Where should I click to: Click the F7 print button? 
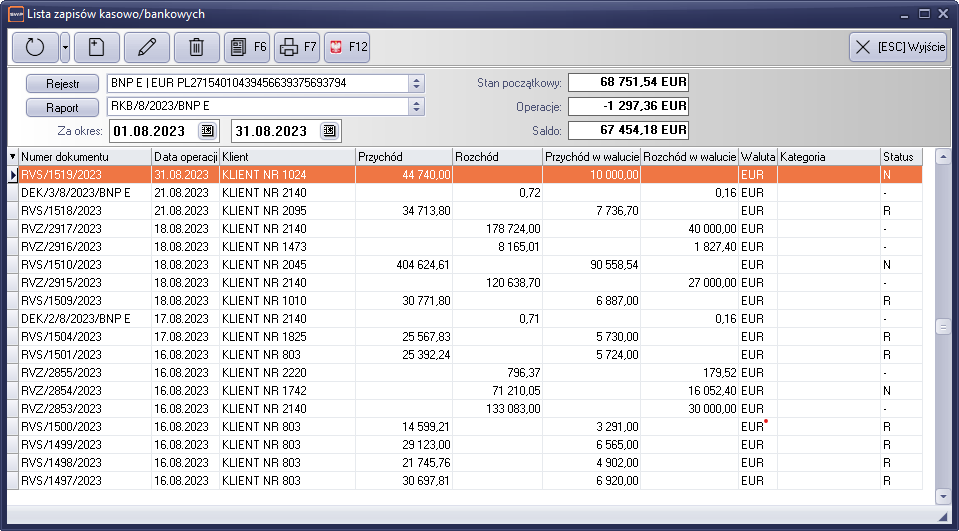point(297,47)
